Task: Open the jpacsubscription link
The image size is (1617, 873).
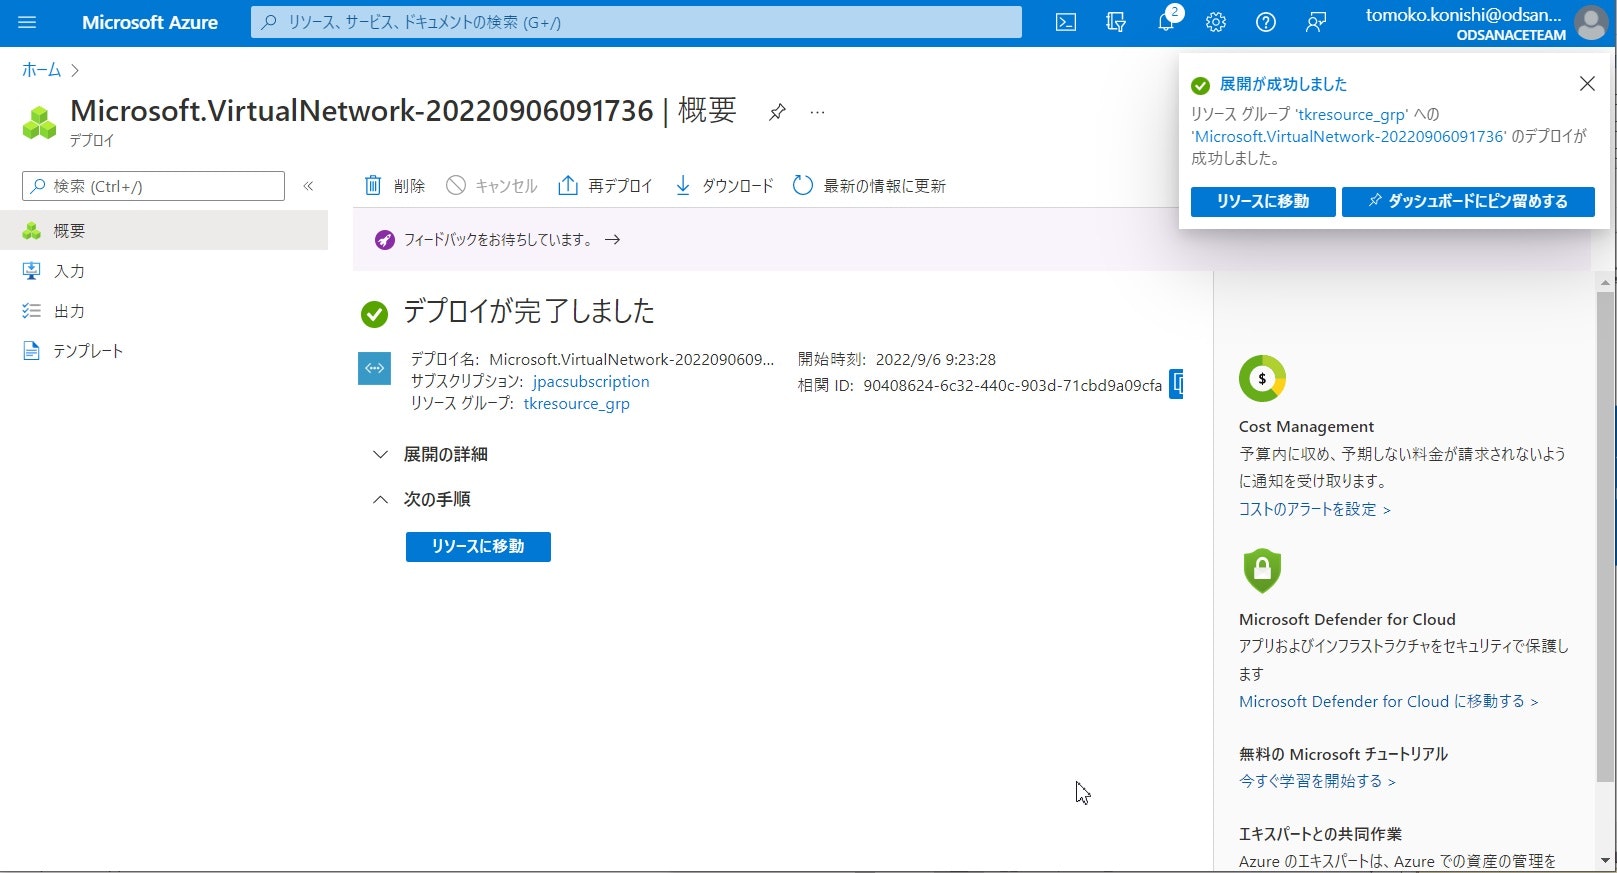Action: [x=591, y=382]
